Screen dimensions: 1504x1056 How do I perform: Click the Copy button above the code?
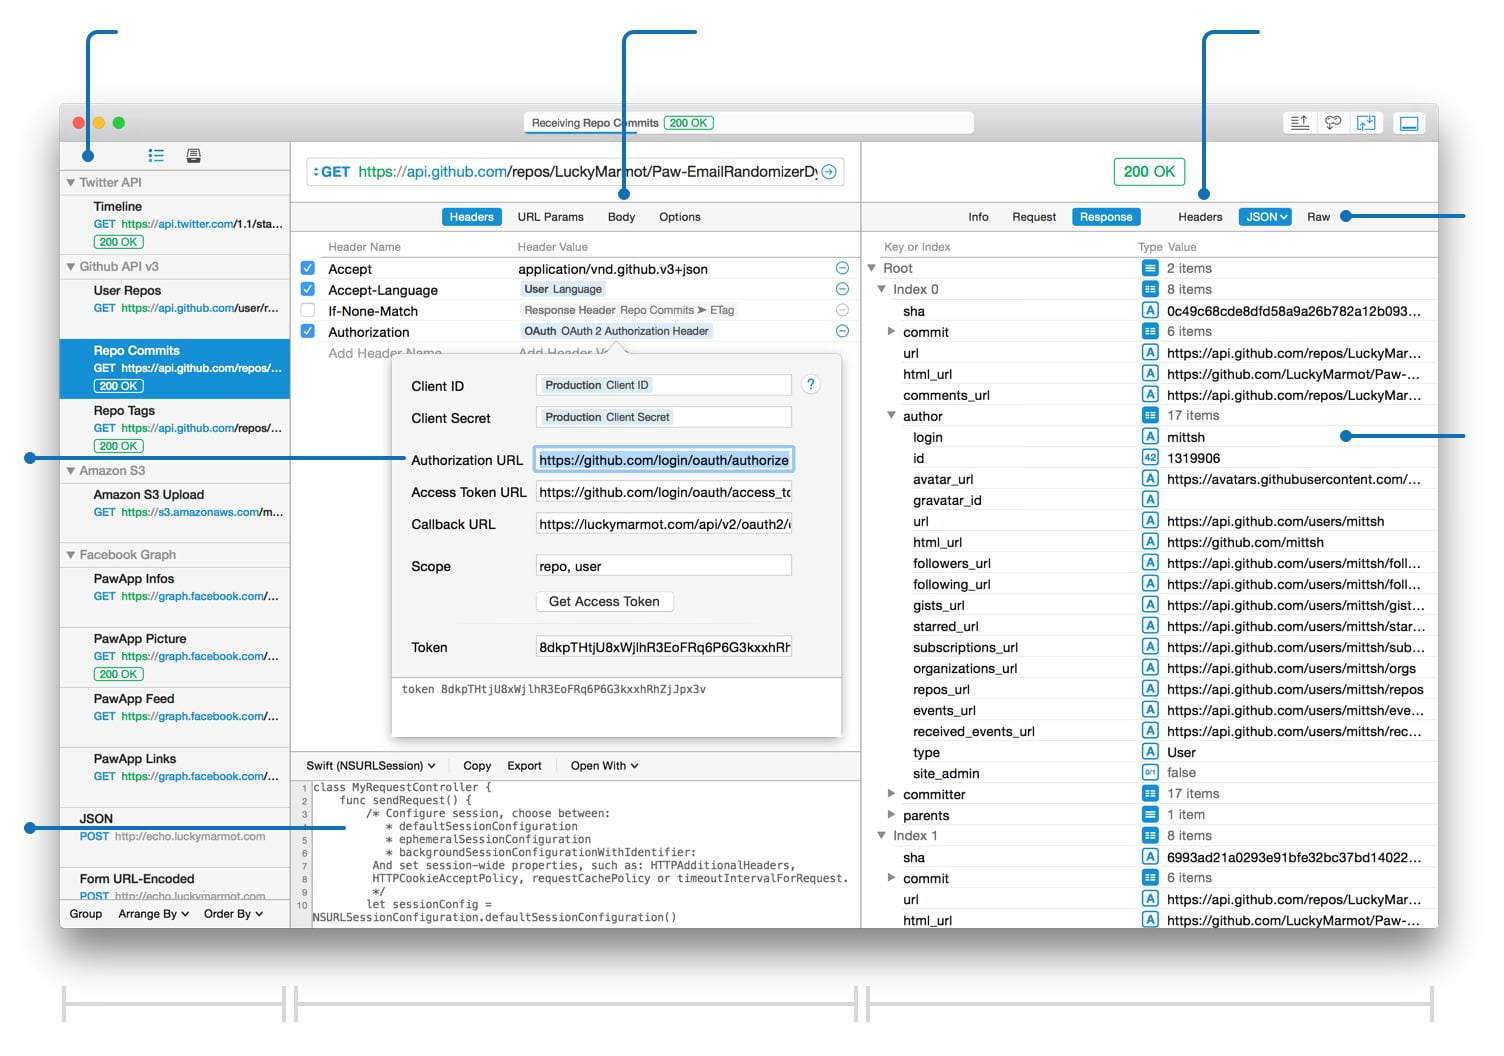point(477,766)
